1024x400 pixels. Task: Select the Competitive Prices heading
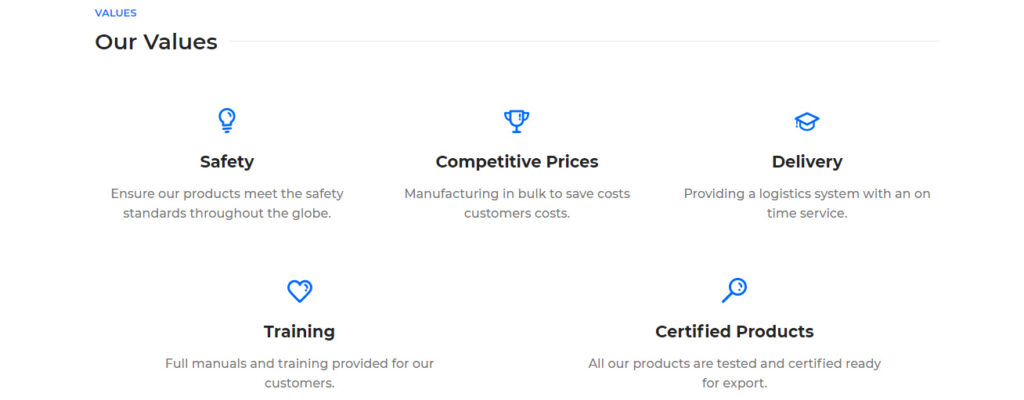517,161
